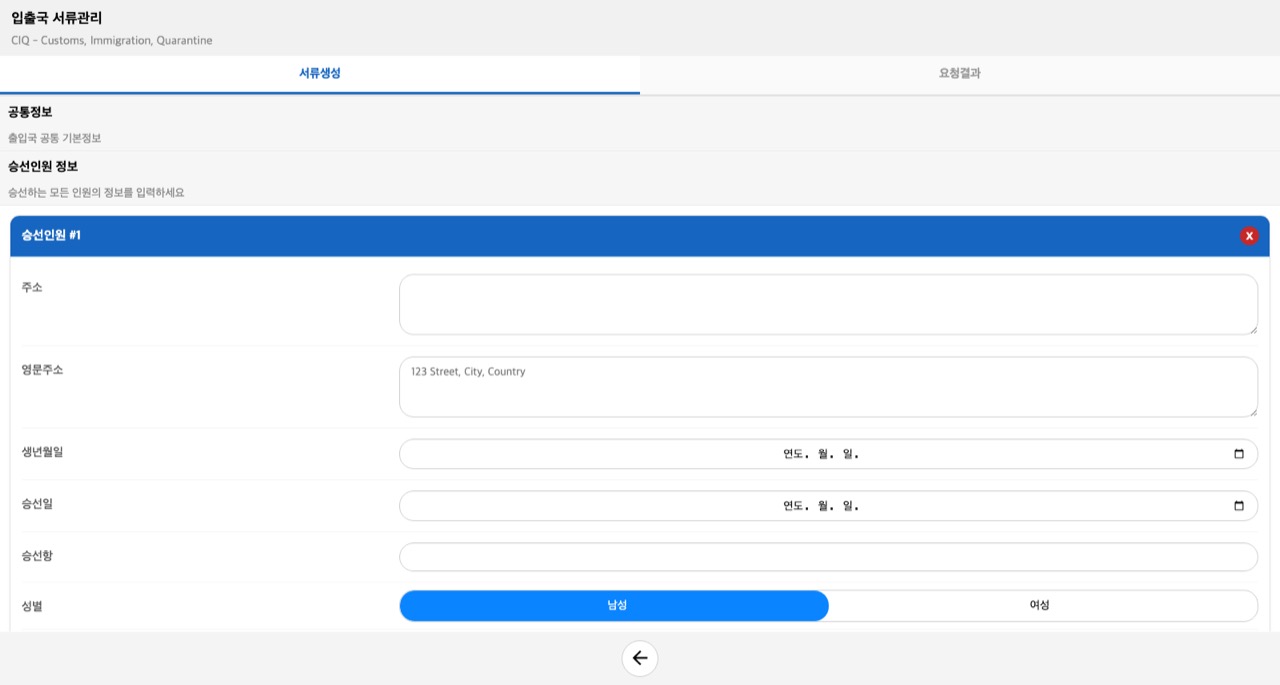This screenshot has height=685, width=1280.
Task: Open the calendar picker for 생년월일
Action: tap(1239, 454)
